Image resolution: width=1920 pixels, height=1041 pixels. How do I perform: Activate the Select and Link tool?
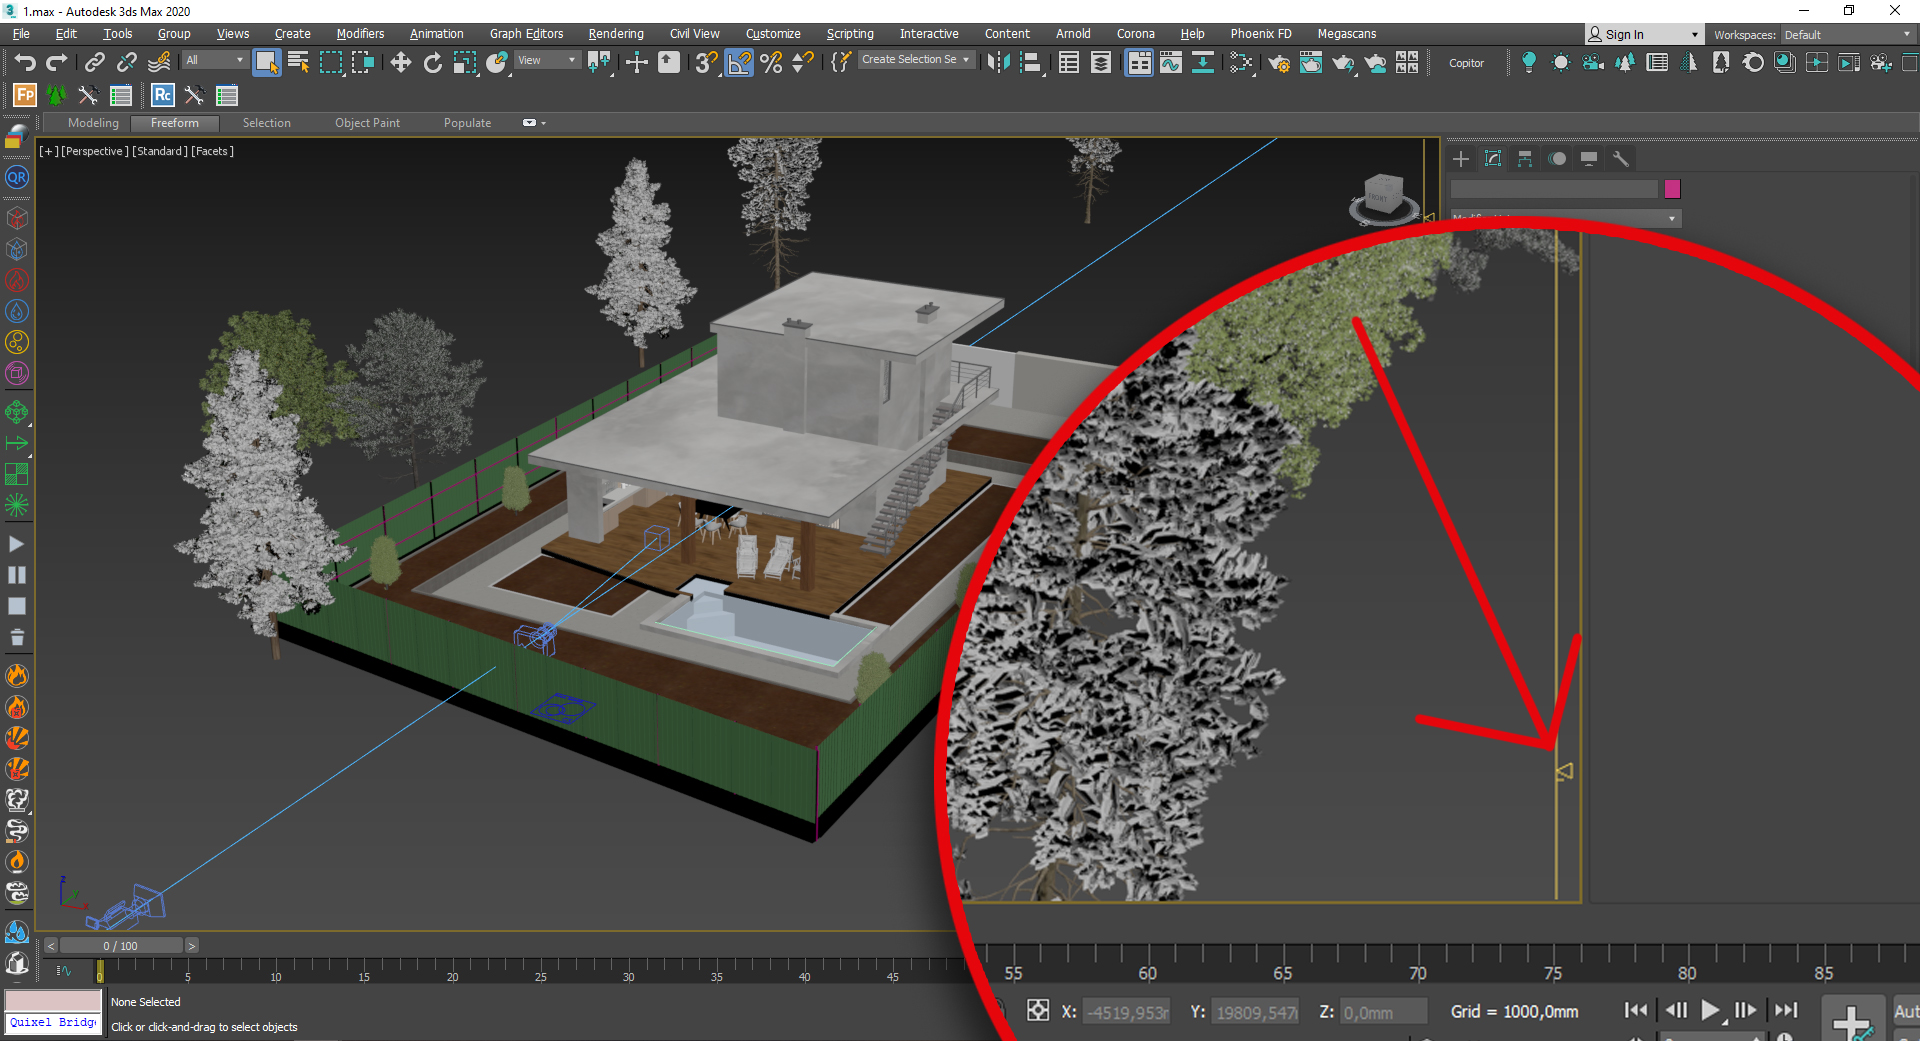click(94, 63)
